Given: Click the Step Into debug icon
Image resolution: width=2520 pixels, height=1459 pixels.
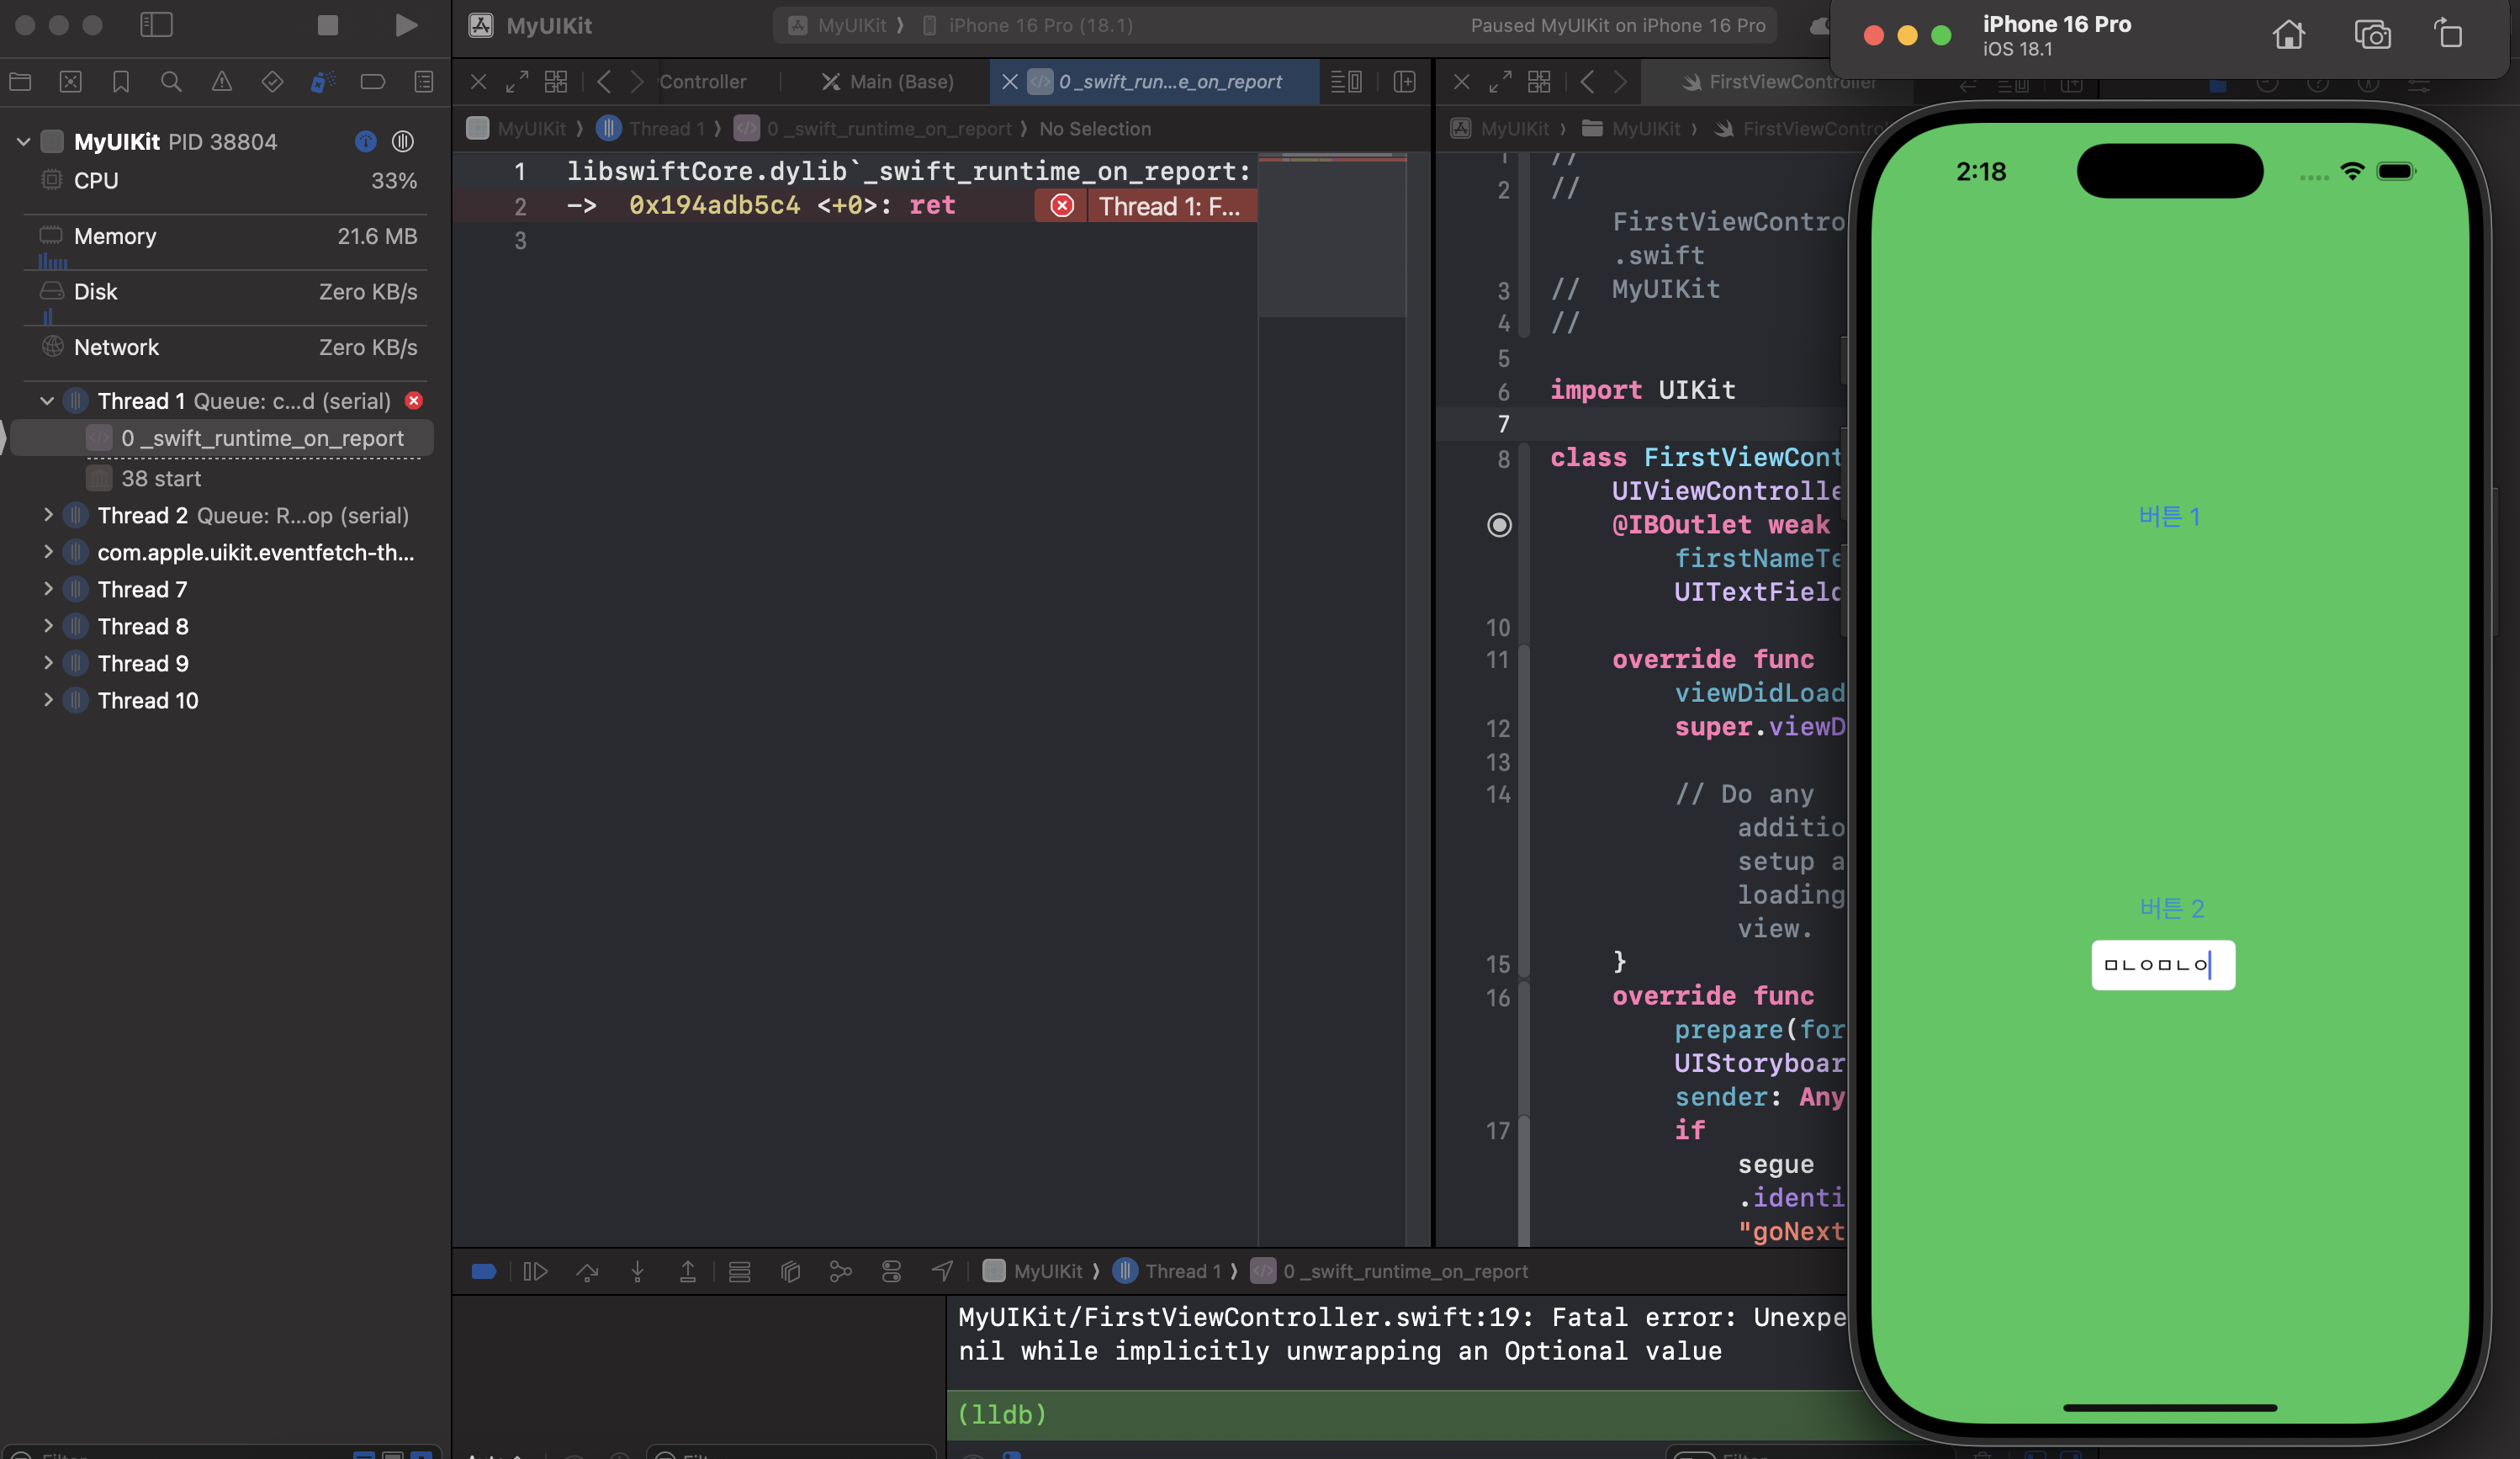Looking at the screenshot, I should 637,1271.
